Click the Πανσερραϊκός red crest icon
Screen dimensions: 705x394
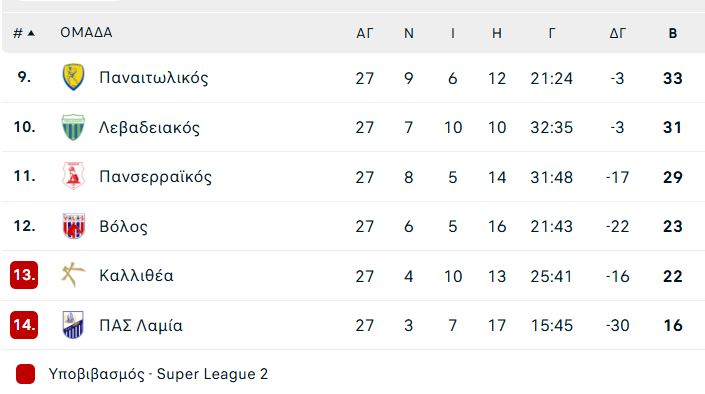point(73,176)
